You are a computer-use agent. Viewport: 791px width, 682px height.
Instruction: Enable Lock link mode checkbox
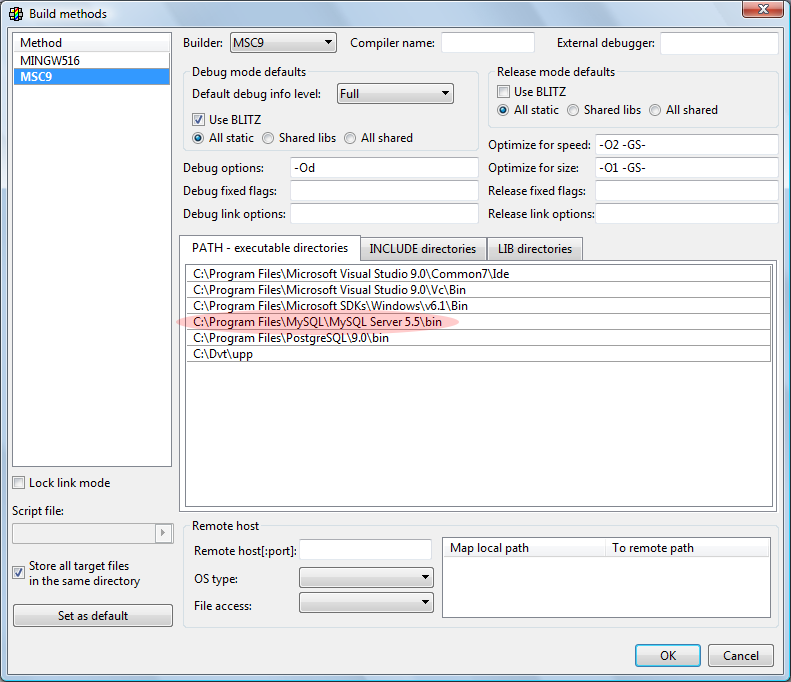click(19, 483)
